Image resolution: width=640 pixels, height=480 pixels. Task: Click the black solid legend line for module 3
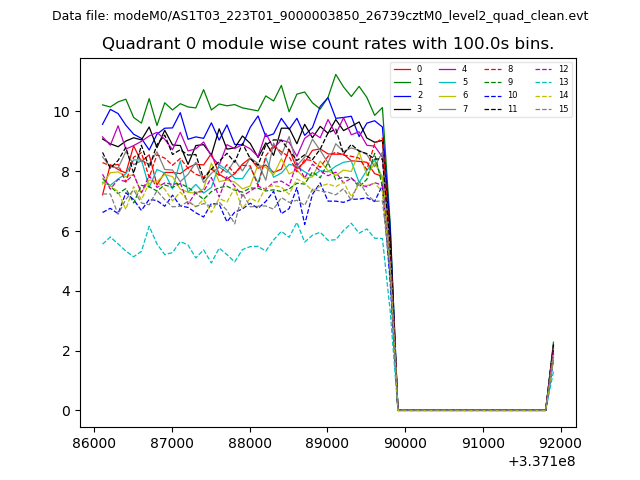tap(402, 108)
